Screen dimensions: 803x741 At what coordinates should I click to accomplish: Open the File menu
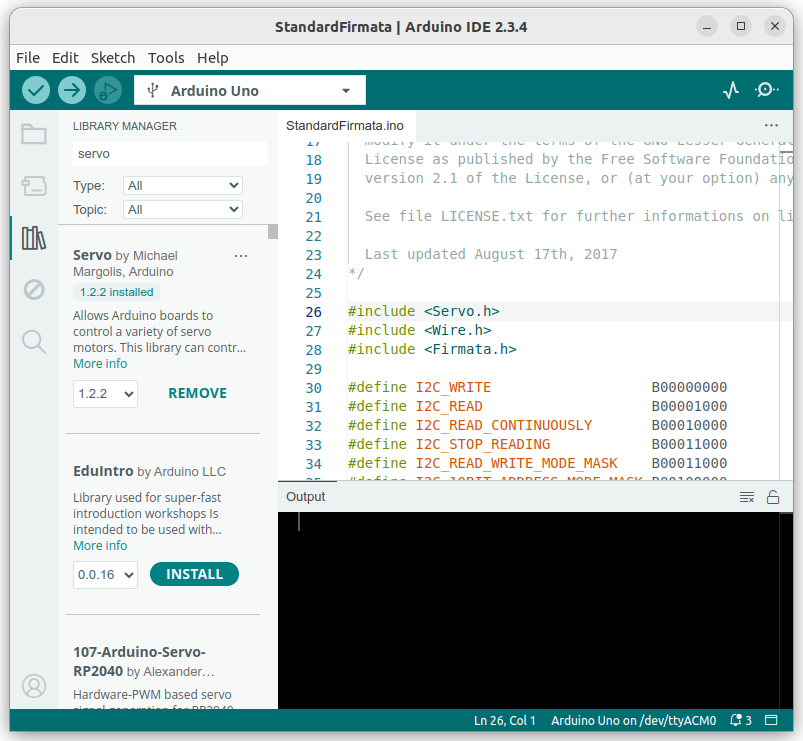coord(28,58)
